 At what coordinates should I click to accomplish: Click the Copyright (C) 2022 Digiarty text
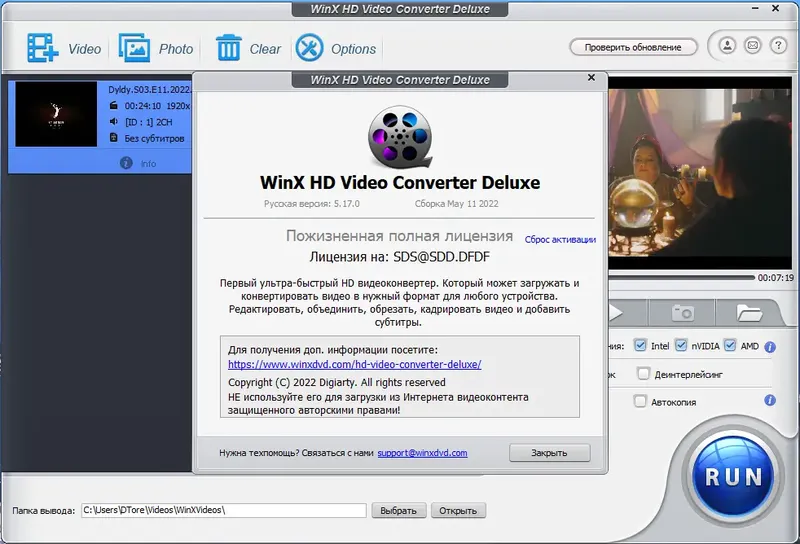(x=337, y=382)
